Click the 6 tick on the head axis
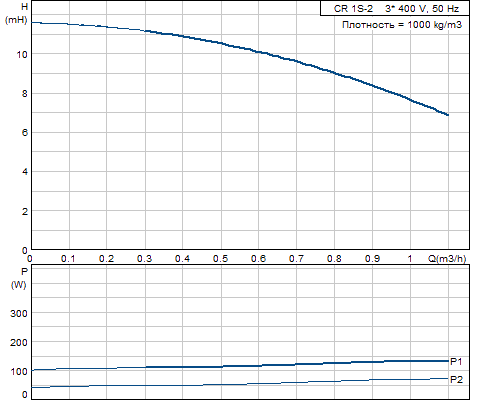This screenshot has width=500, height=400. 25,133
